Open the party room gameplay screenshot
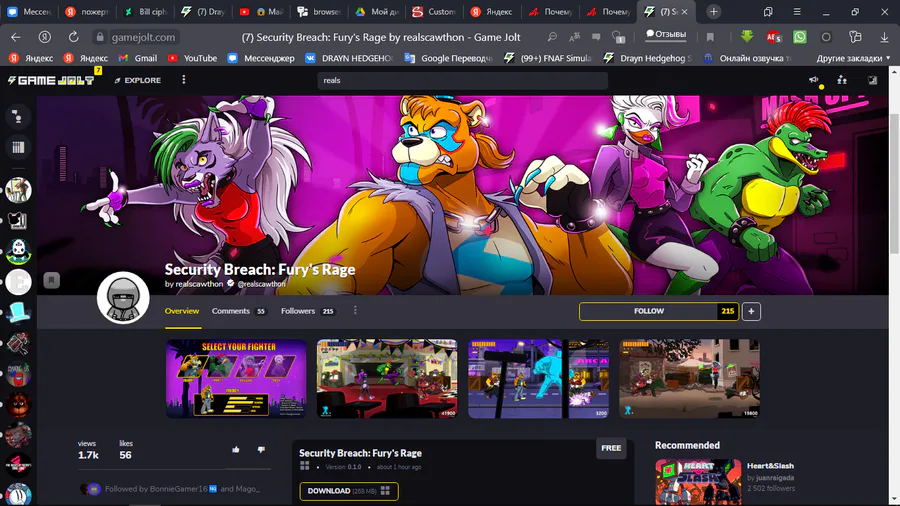The width and height of the screenshot is (900, 506). (x=387, y=378)
